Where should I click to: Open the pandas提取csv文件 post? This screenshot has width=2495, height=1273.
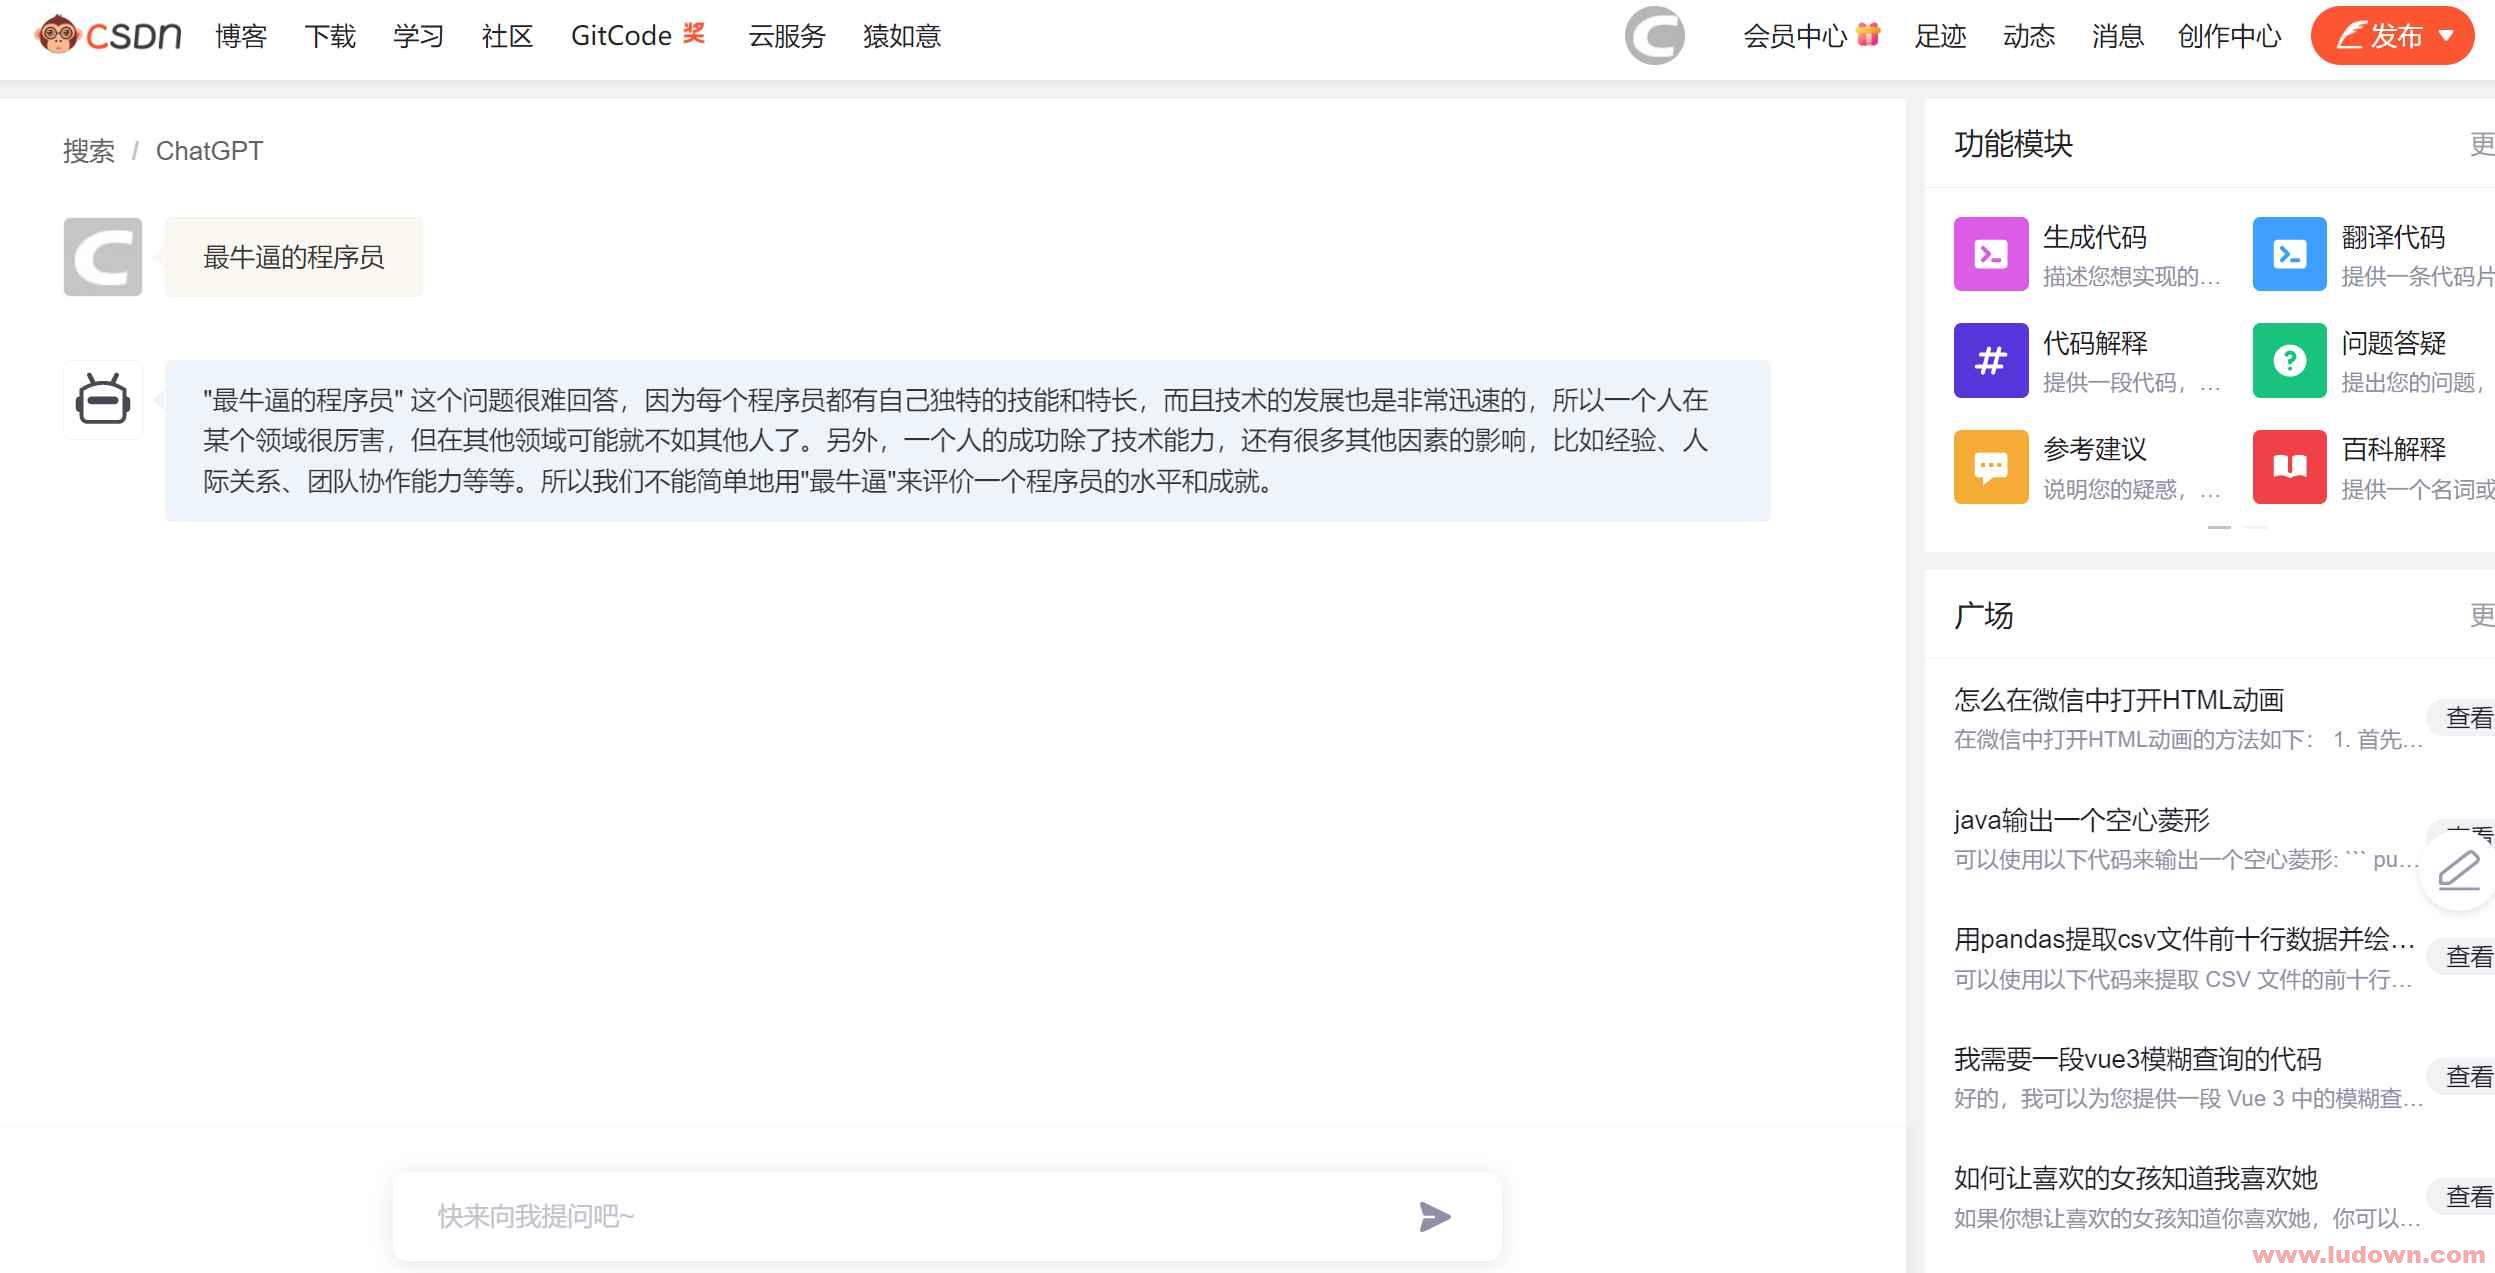click(2184, 939)
